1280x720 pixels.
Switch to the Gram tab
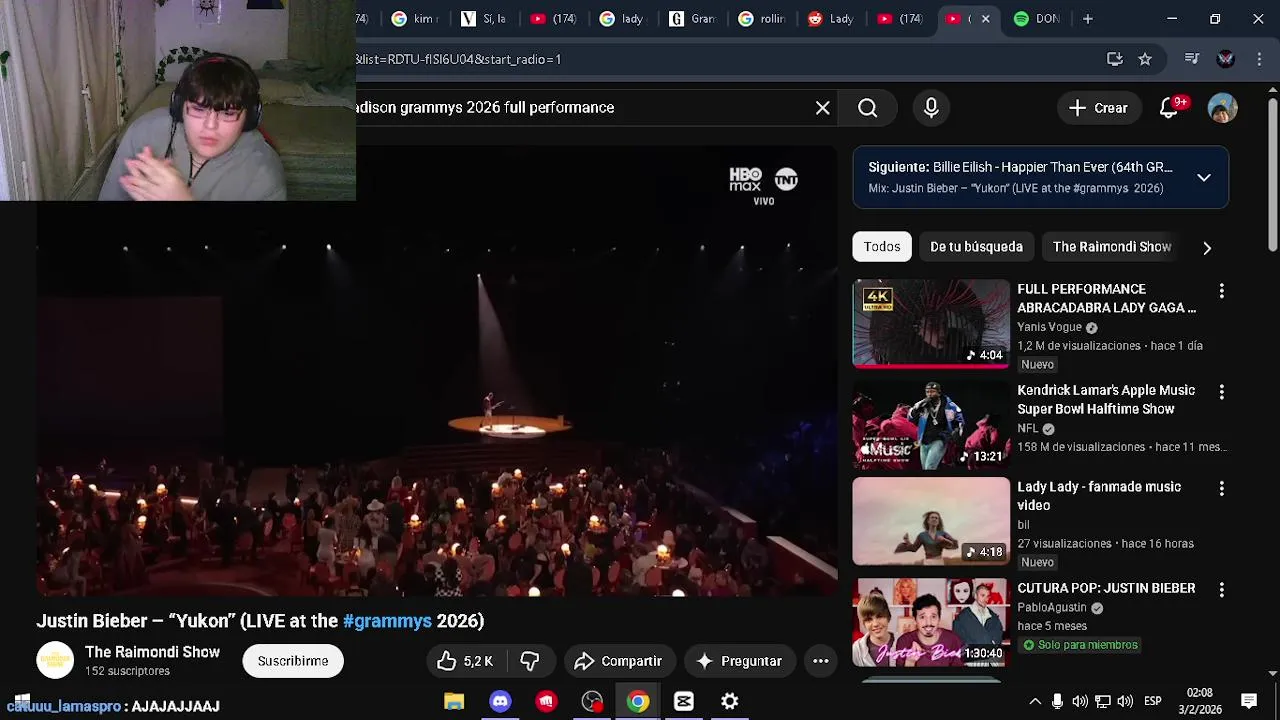click(692, 19)
